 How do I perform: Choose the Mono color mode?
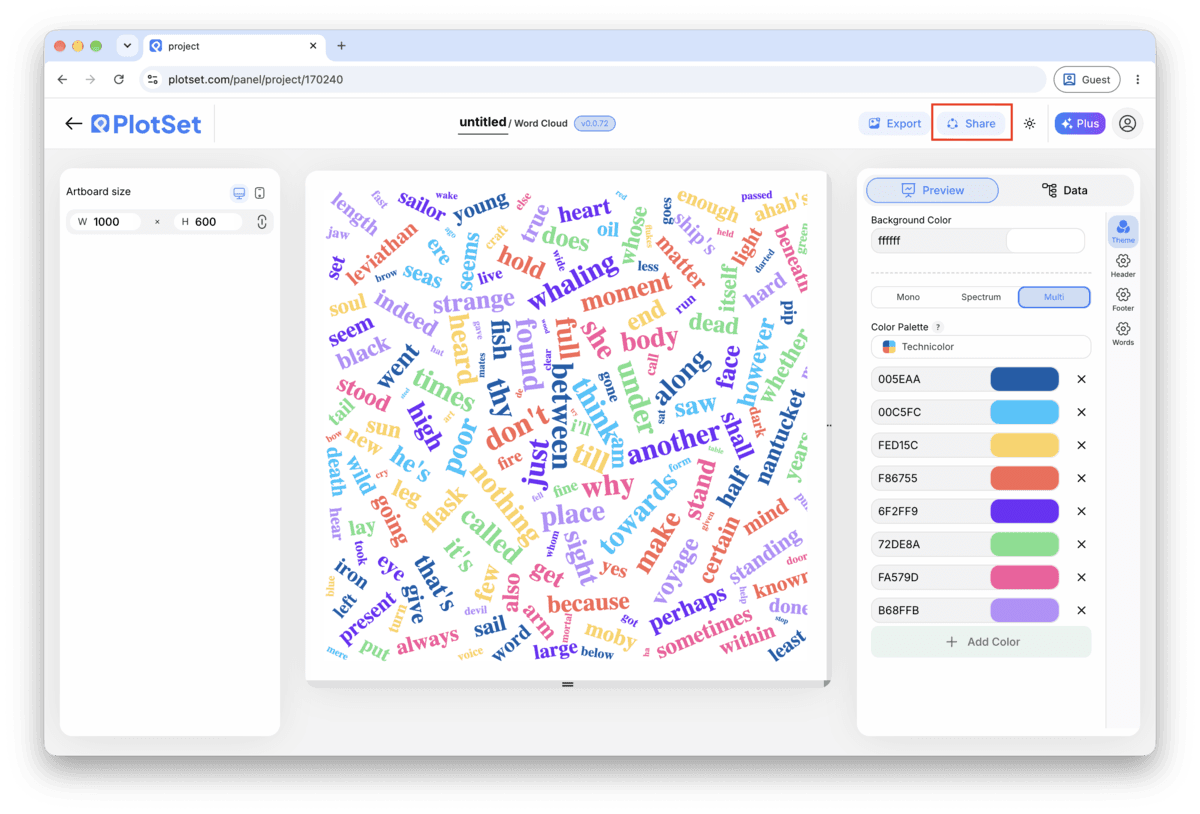click(x=908, y=297)
